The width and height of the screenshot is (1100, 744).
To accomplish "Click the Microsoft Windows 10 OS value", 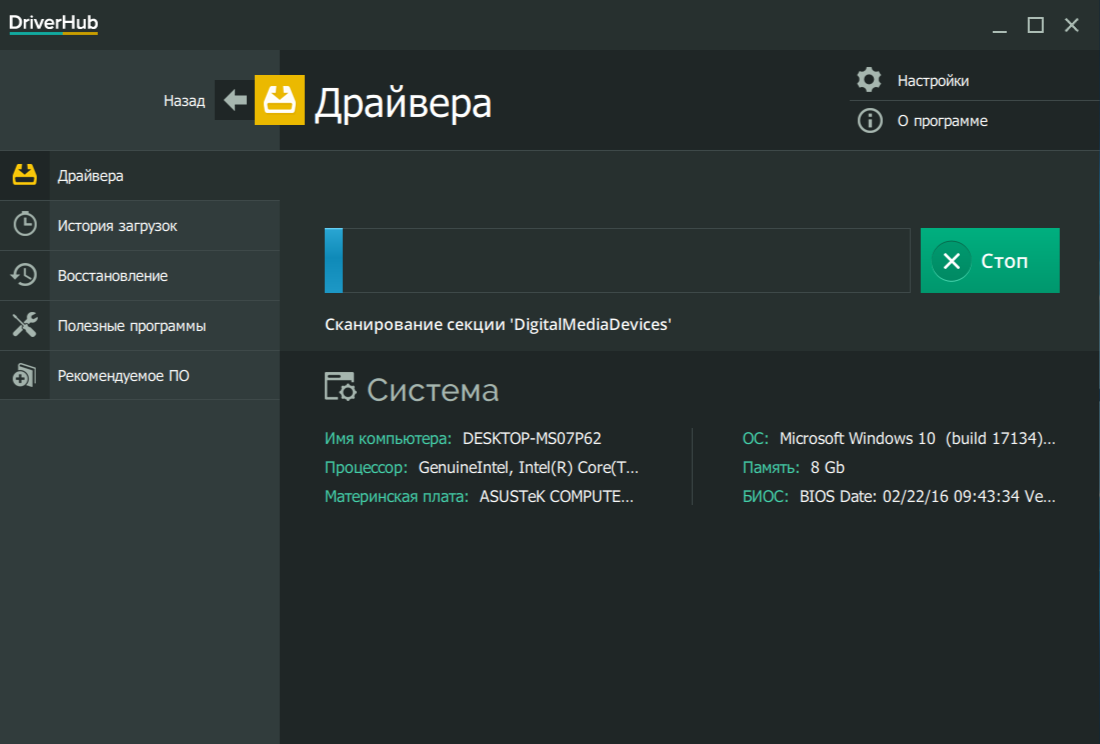I will point(918,438).
